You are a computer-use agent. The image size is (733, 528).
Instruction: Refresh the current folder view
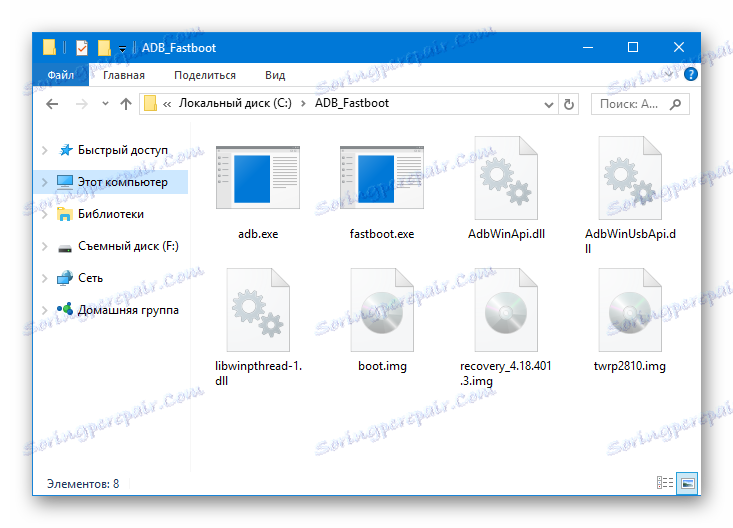coord(568,104)
